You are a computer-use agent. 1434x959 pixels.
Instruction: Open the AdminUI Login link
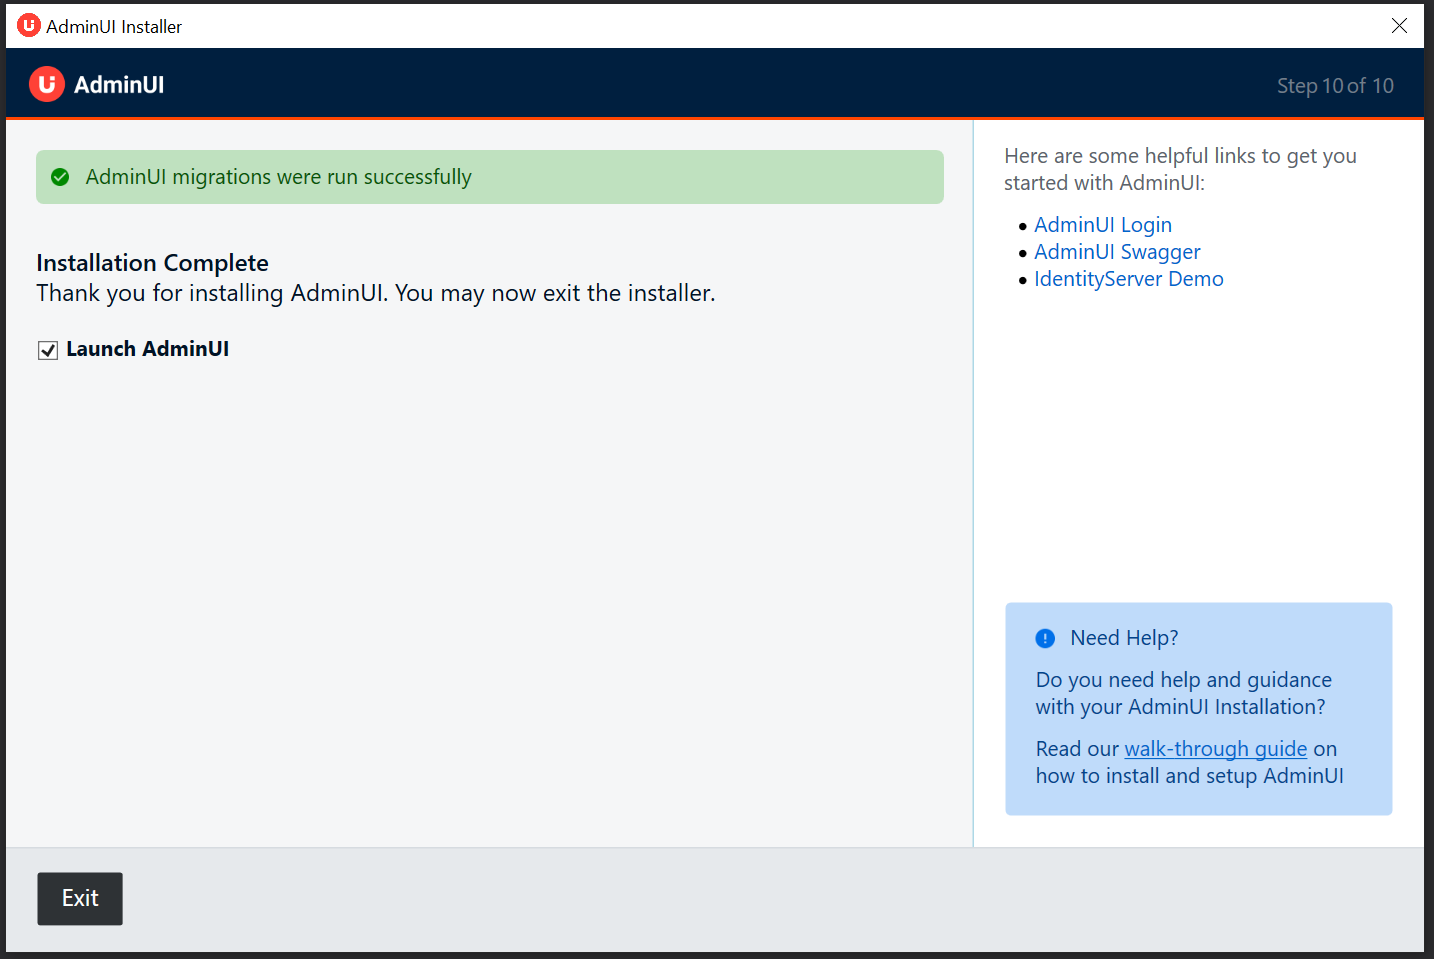(1102, 225)
